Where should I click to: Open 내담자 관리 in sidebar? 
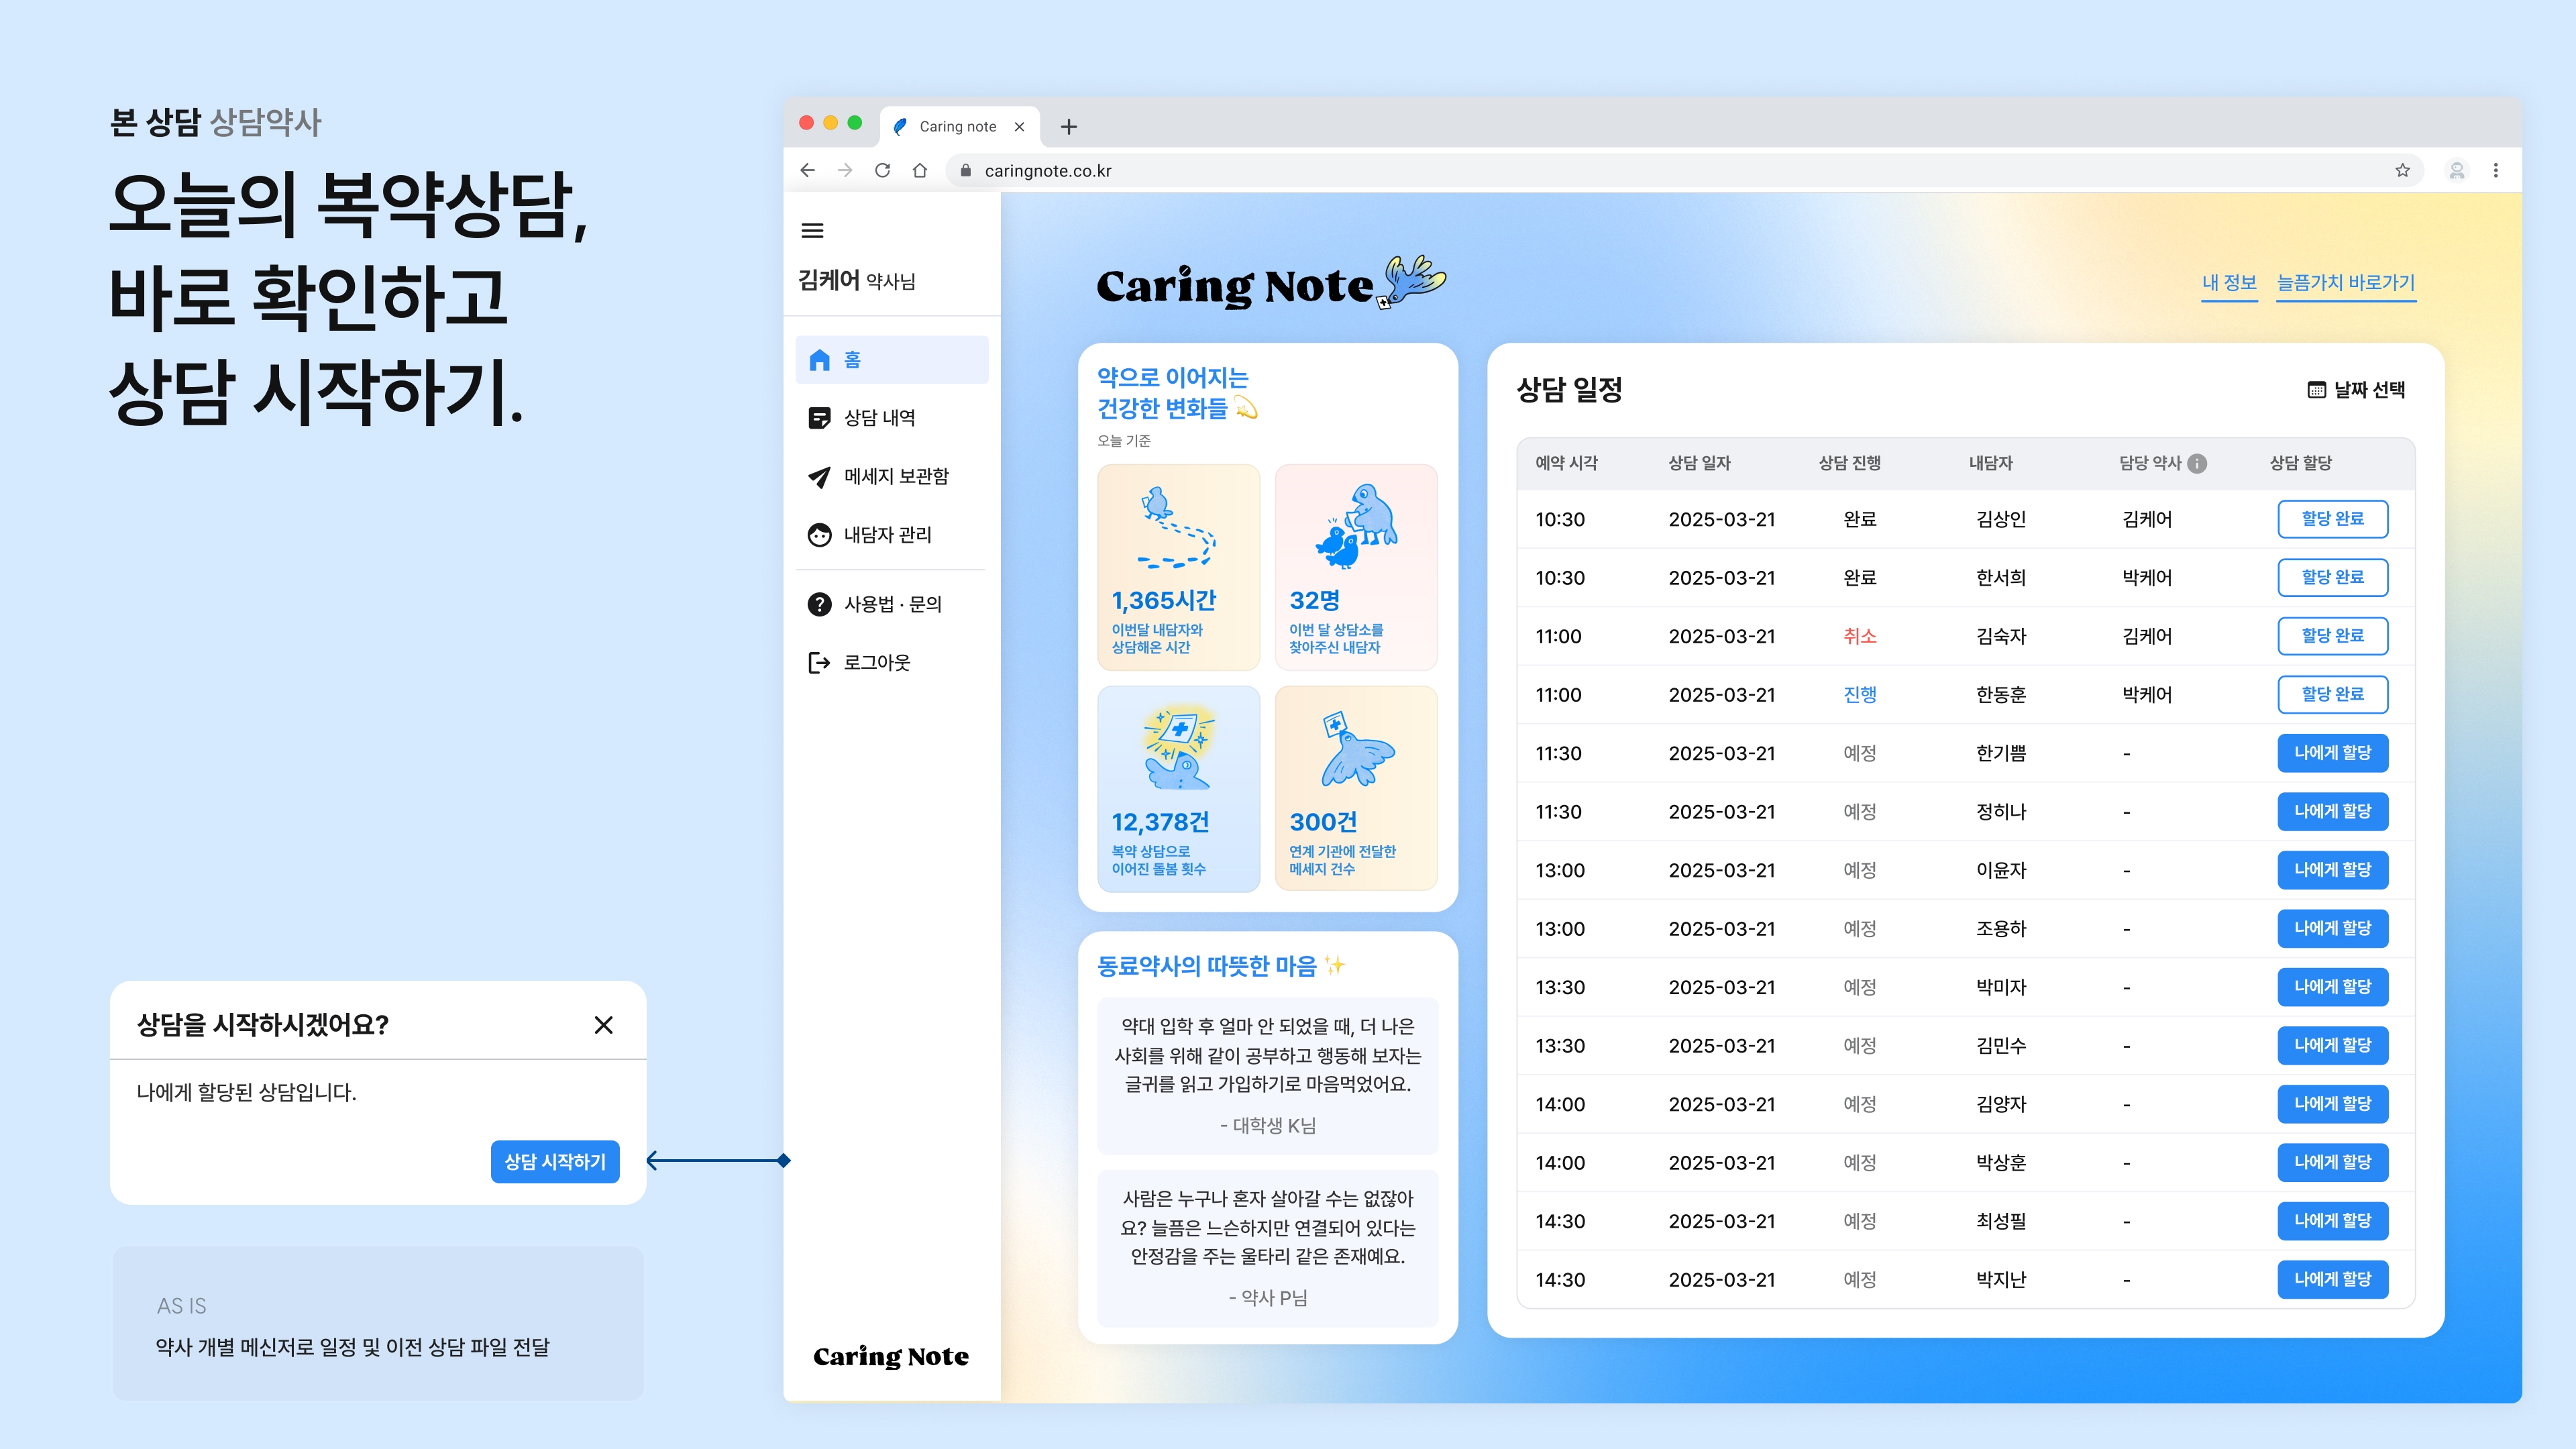pos(887,535)
